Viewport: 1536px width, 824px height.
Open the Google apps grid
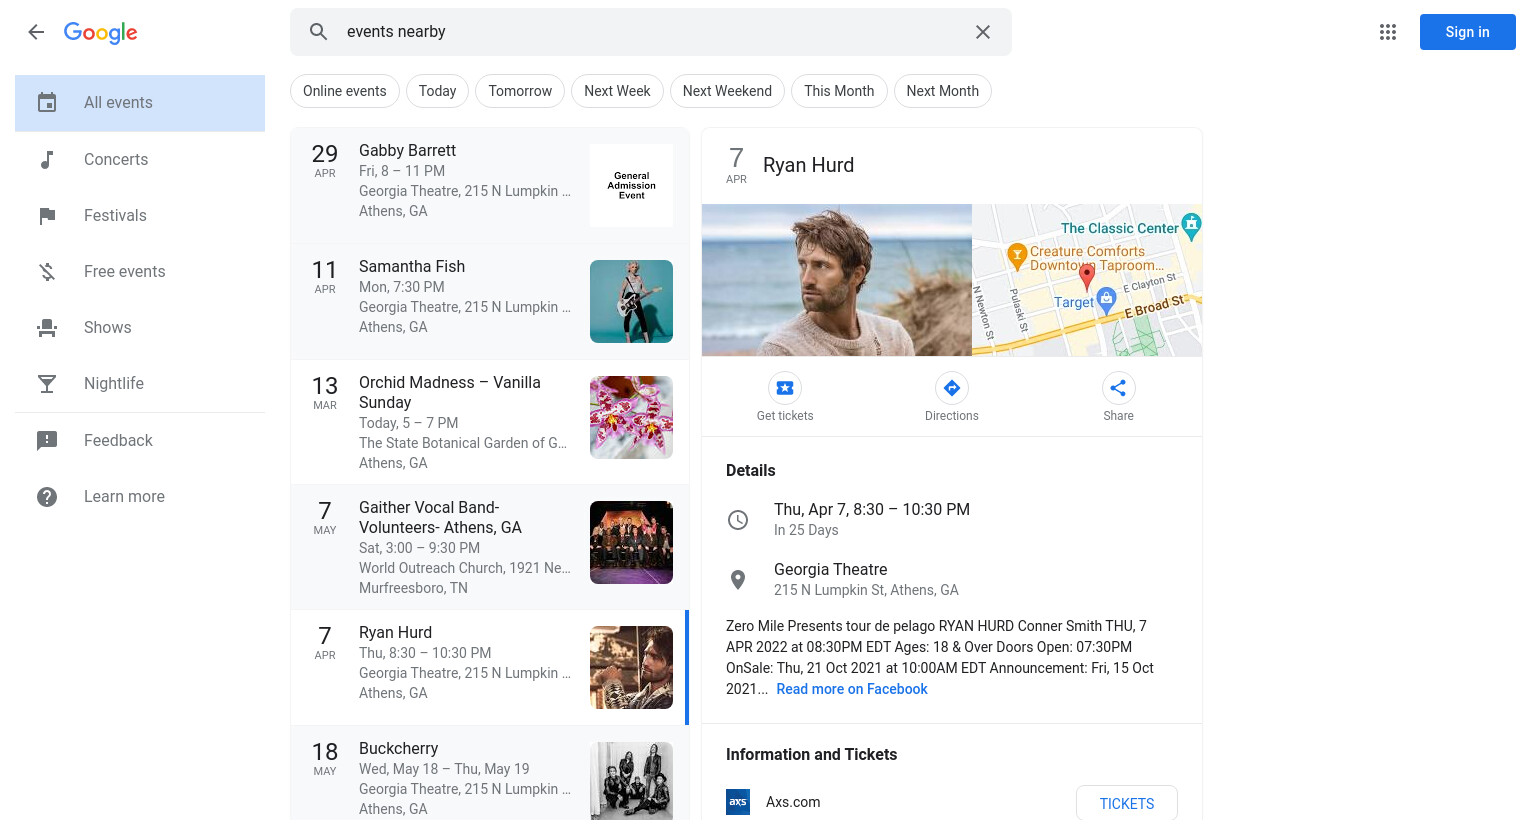(1388, 32)
